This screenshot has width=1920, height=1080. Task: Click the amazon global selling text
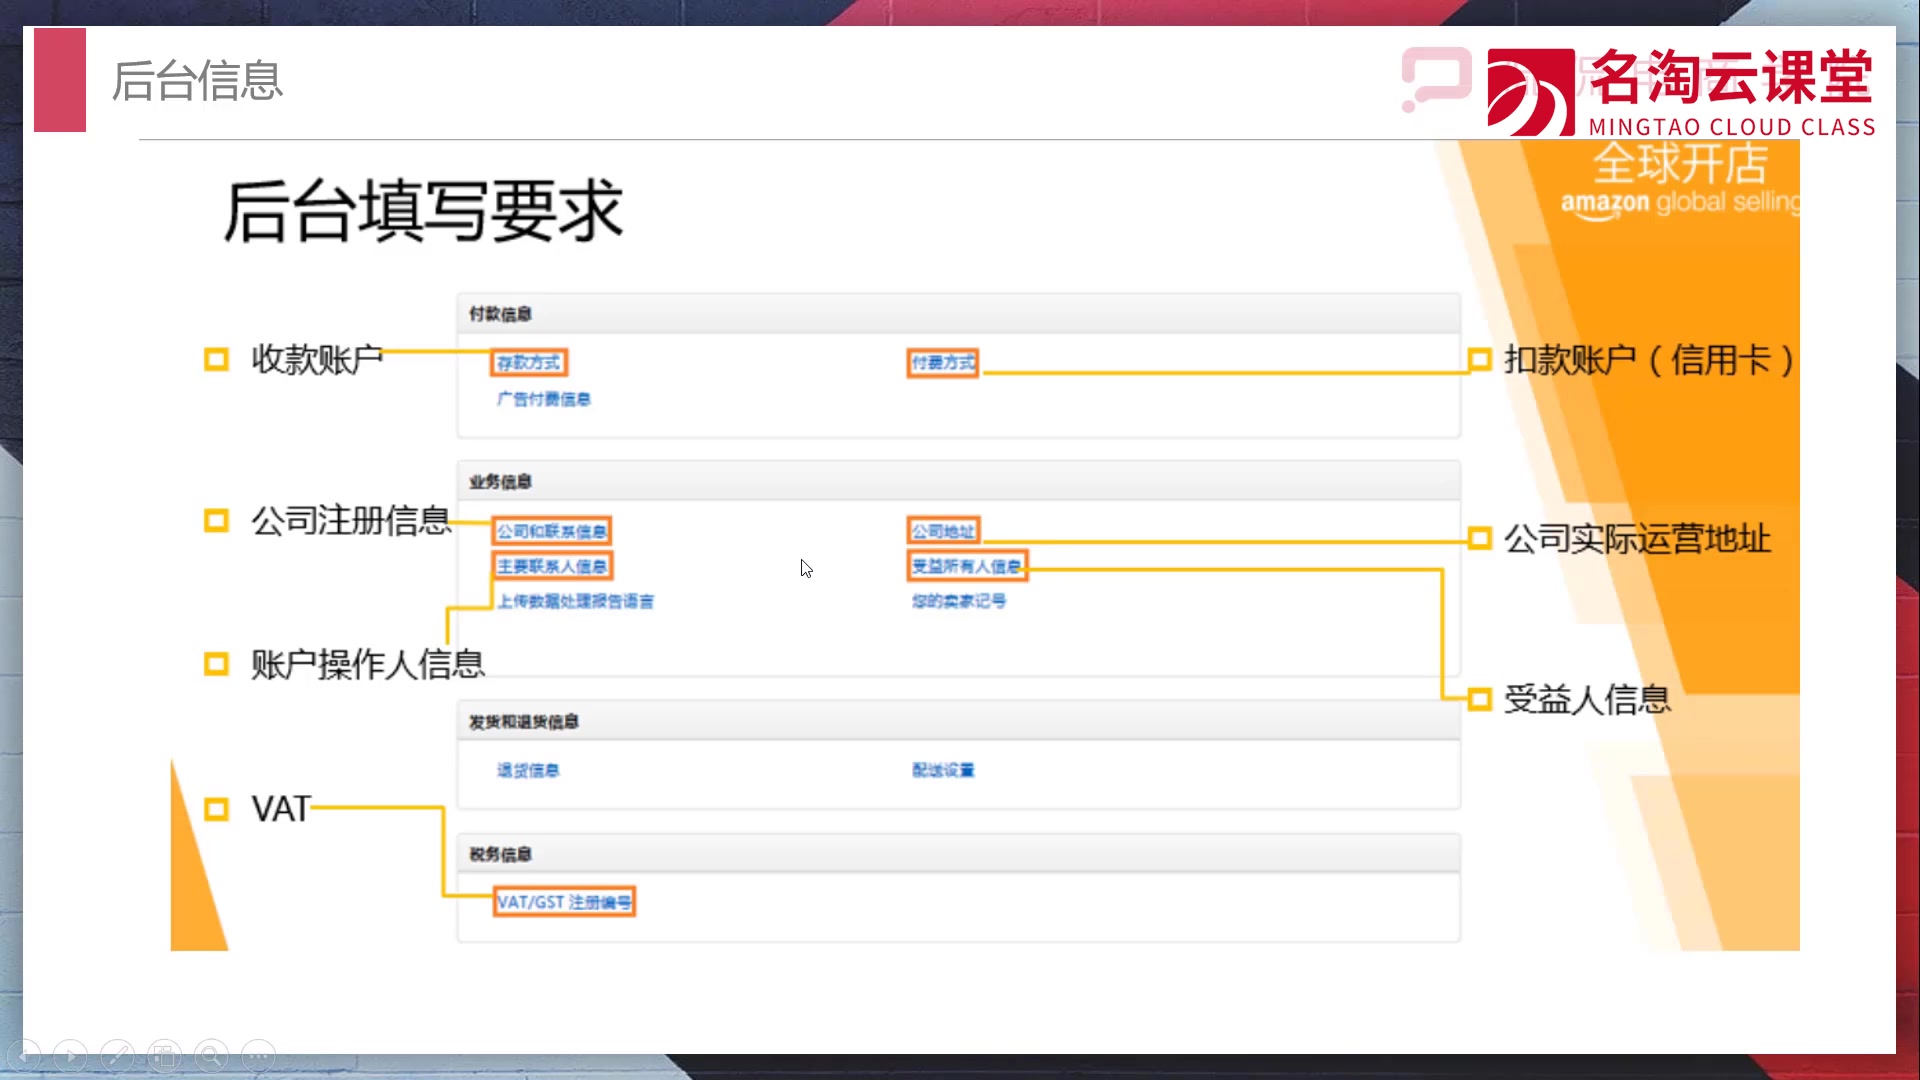click(x=1680, y=203)
